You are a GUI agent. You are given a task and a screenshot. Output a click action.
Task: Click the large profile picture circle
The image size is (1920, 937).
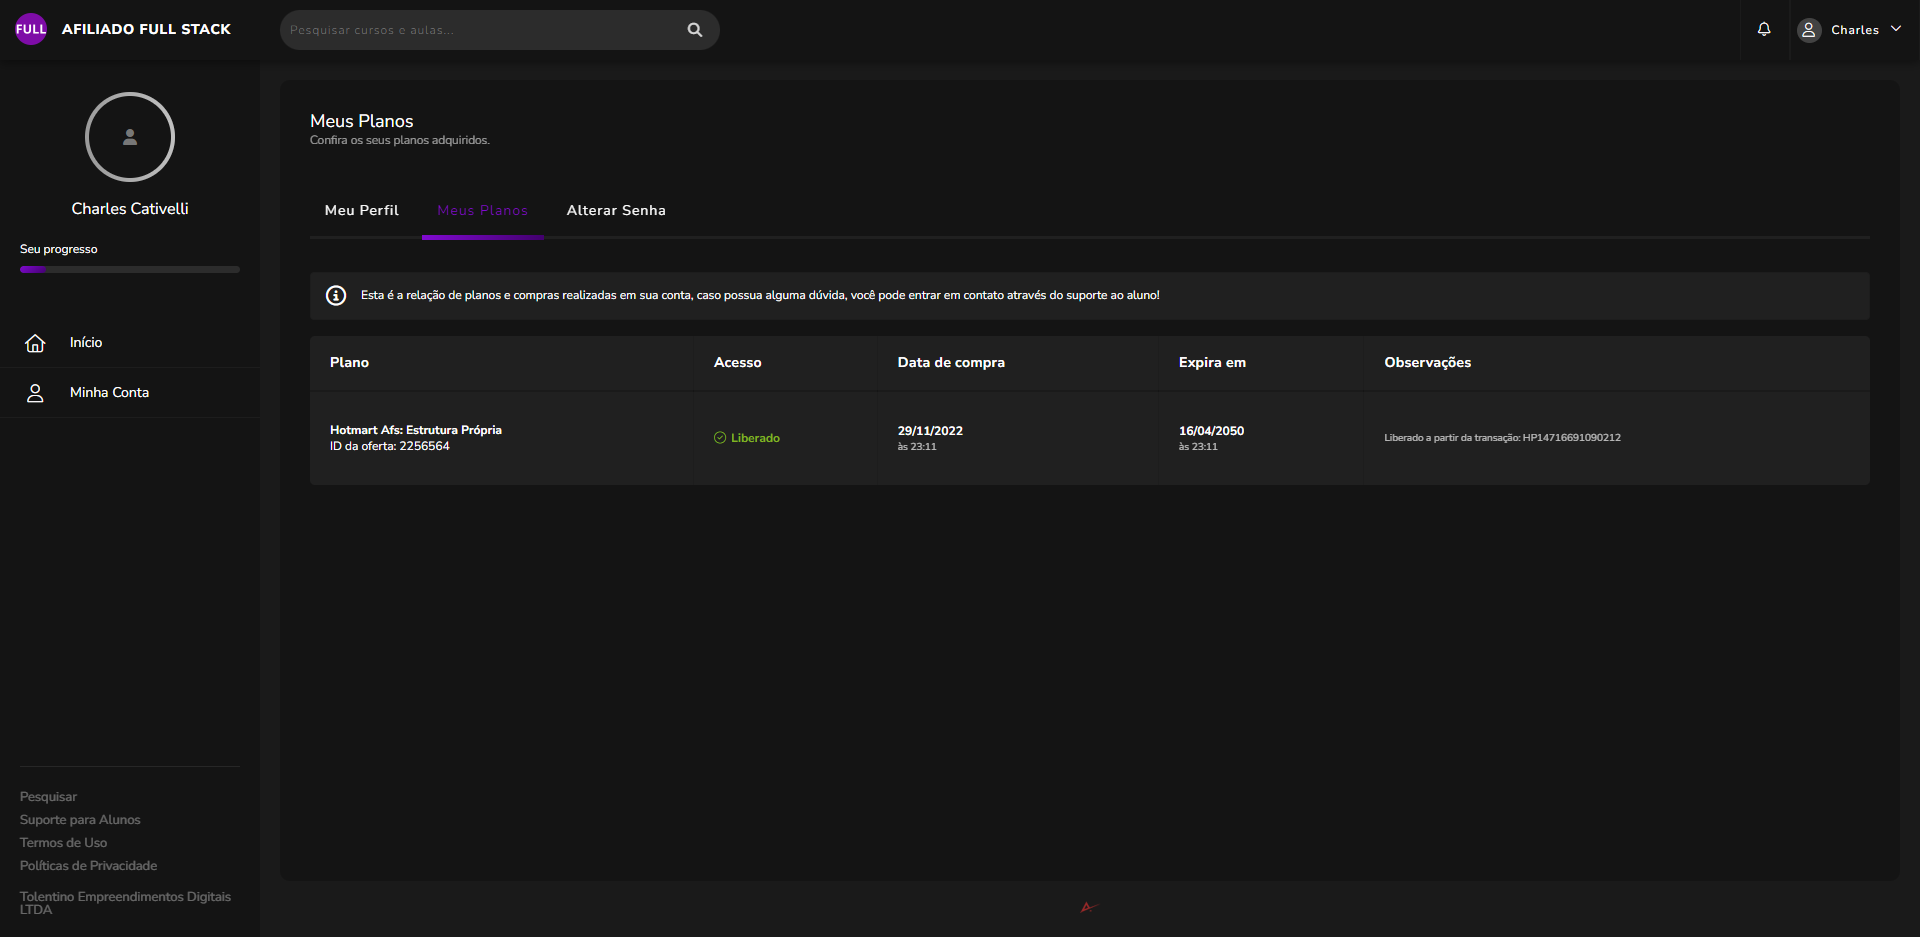pyautogui.click(x=130, y=137)
